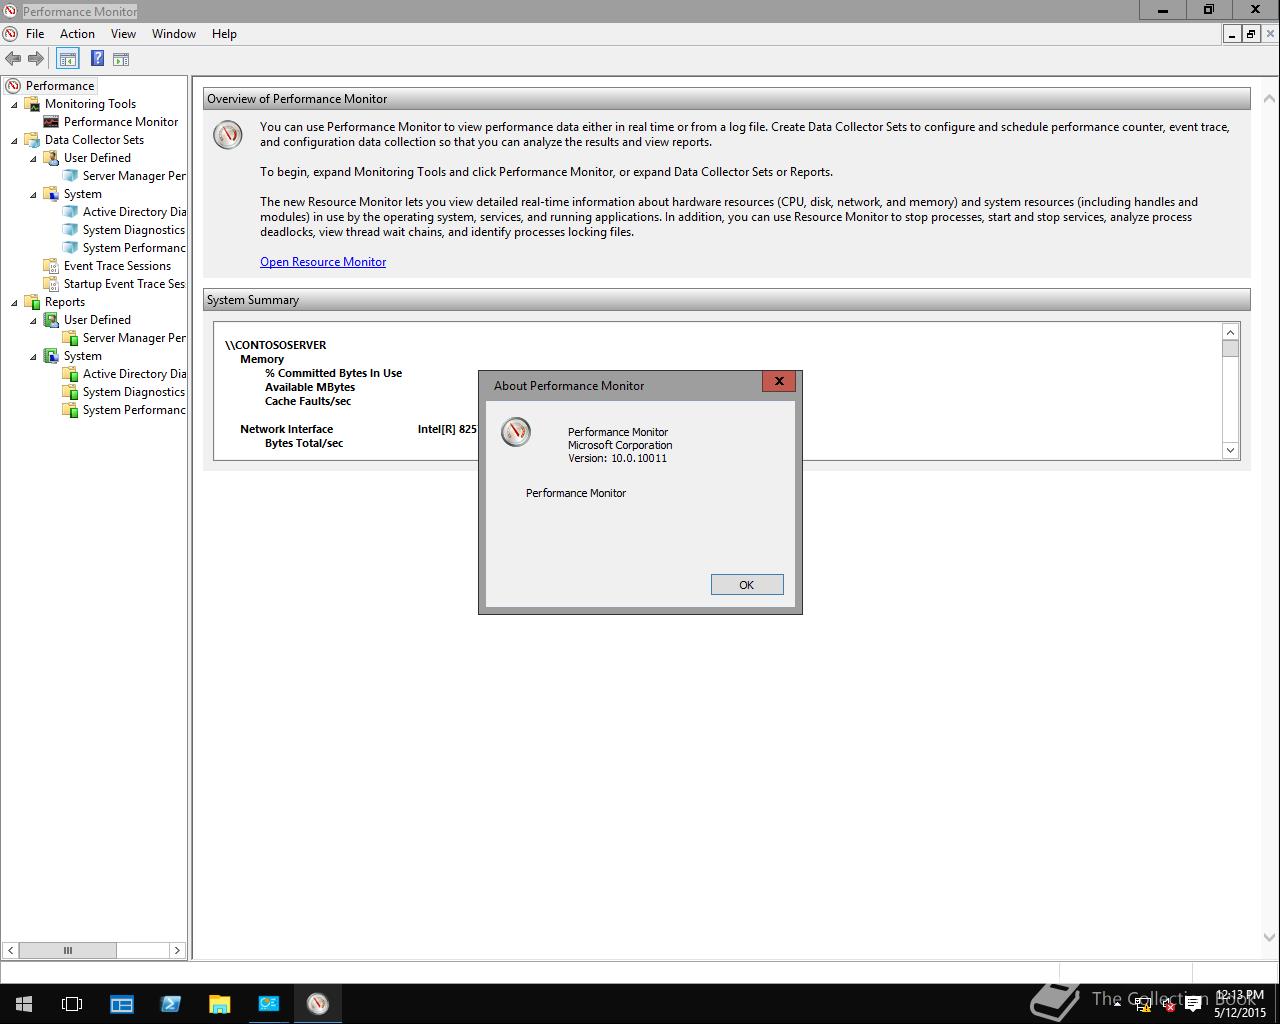The image size is (1280, 1024).
Task: Click OK in the About Performance Monitor dialog
Action: tap(747, 585)
